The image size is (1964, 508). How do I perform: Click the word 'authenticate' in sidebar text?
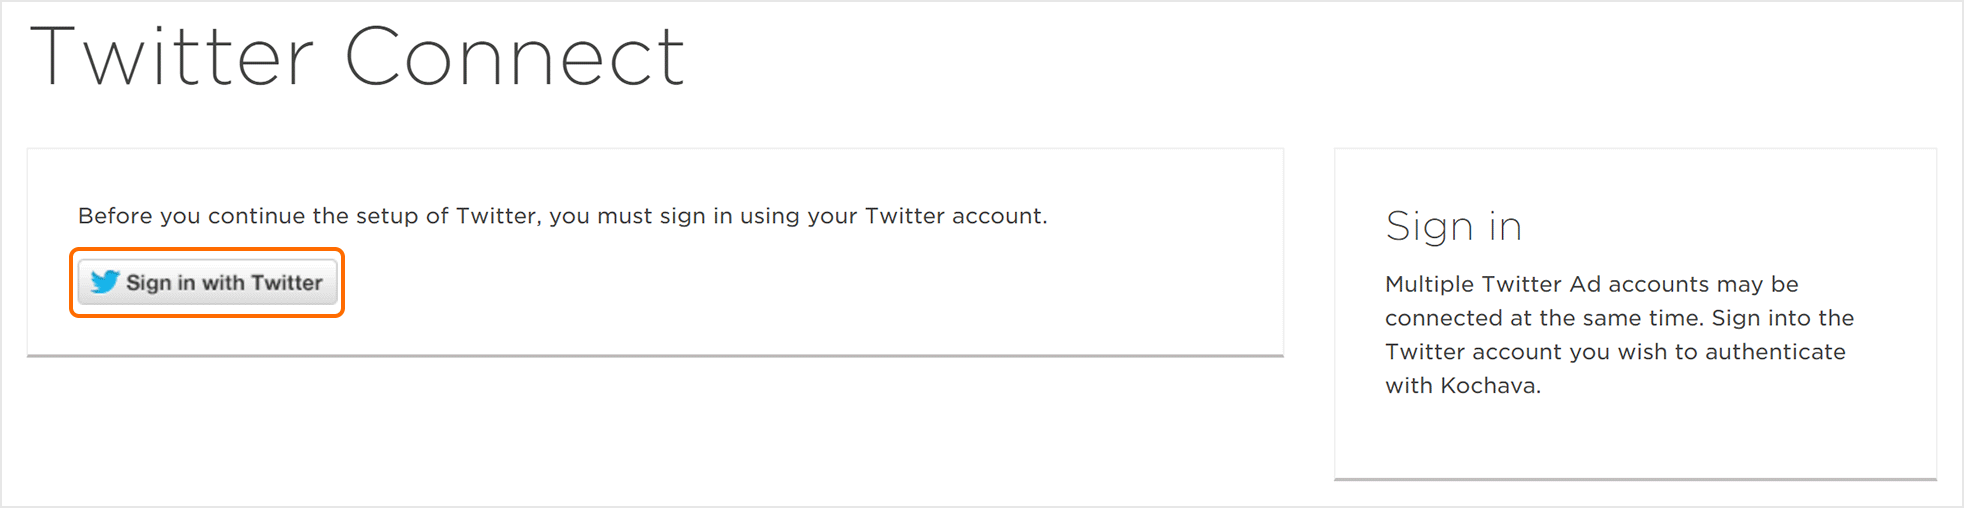[x=1775, y=352]
